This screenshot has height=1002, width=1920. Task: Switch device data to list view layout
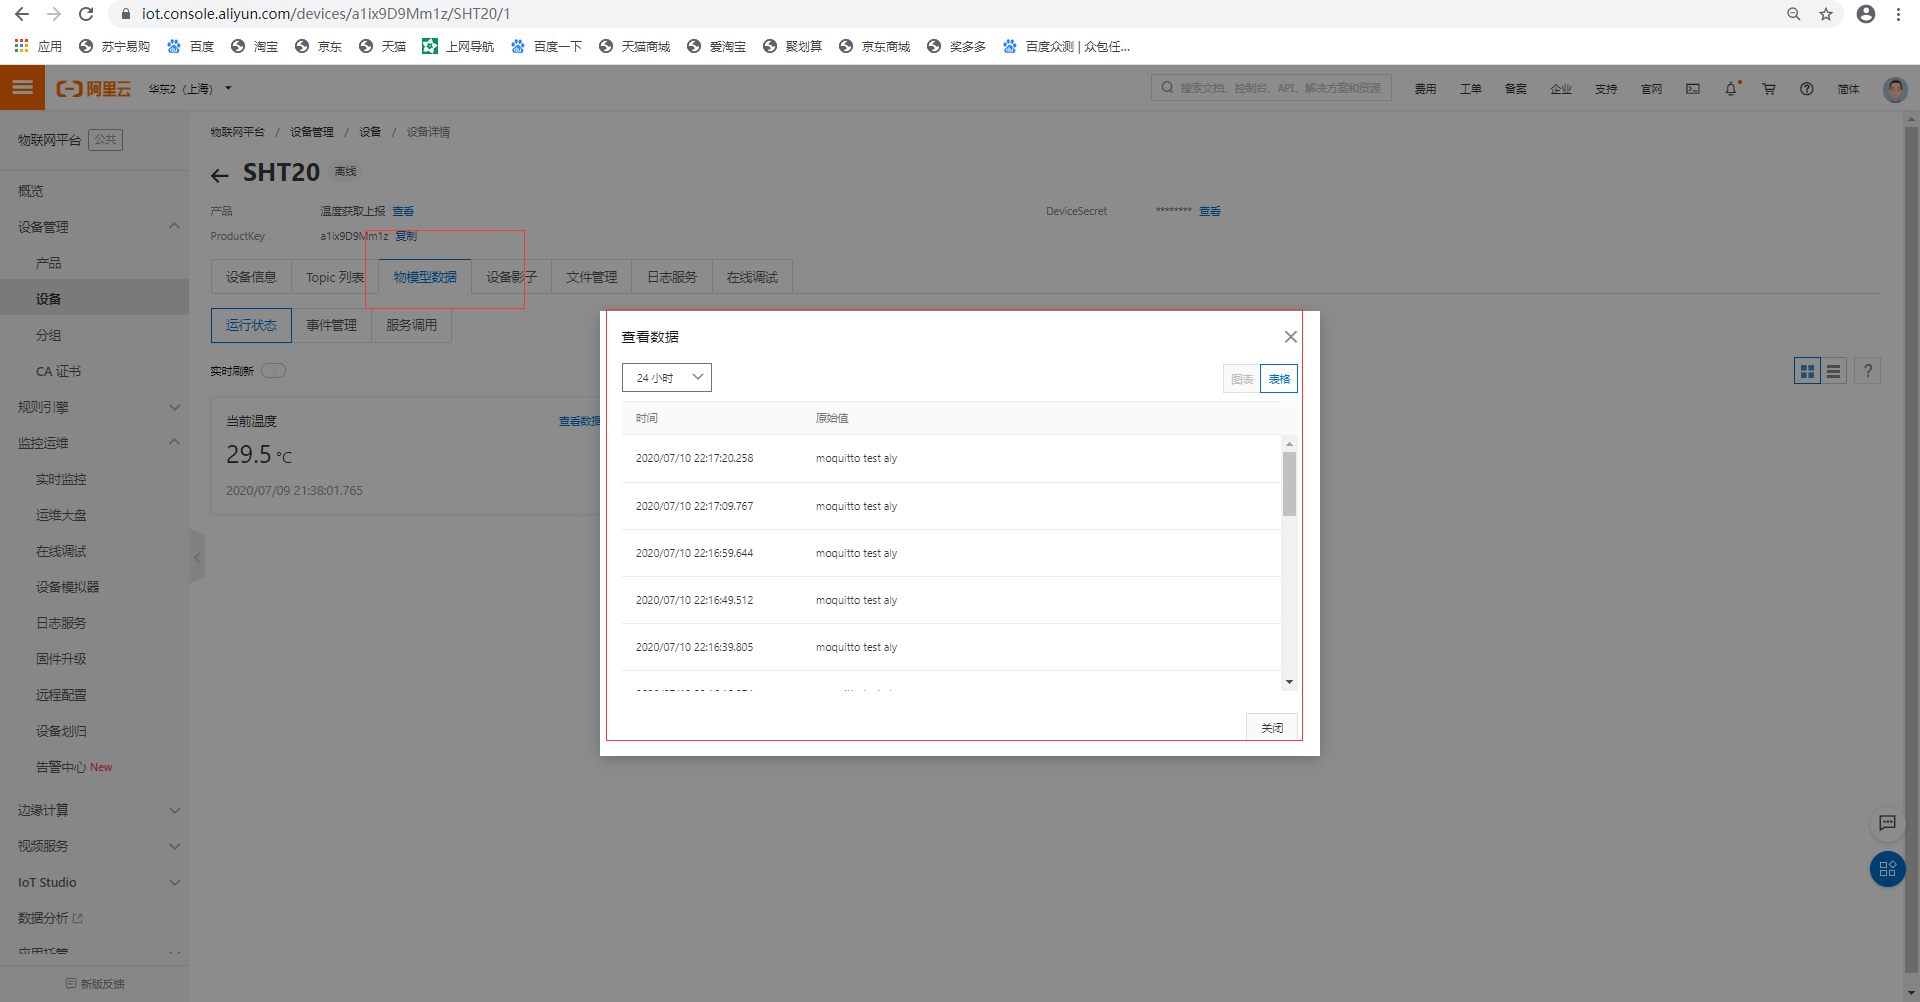coord(1834,371)
